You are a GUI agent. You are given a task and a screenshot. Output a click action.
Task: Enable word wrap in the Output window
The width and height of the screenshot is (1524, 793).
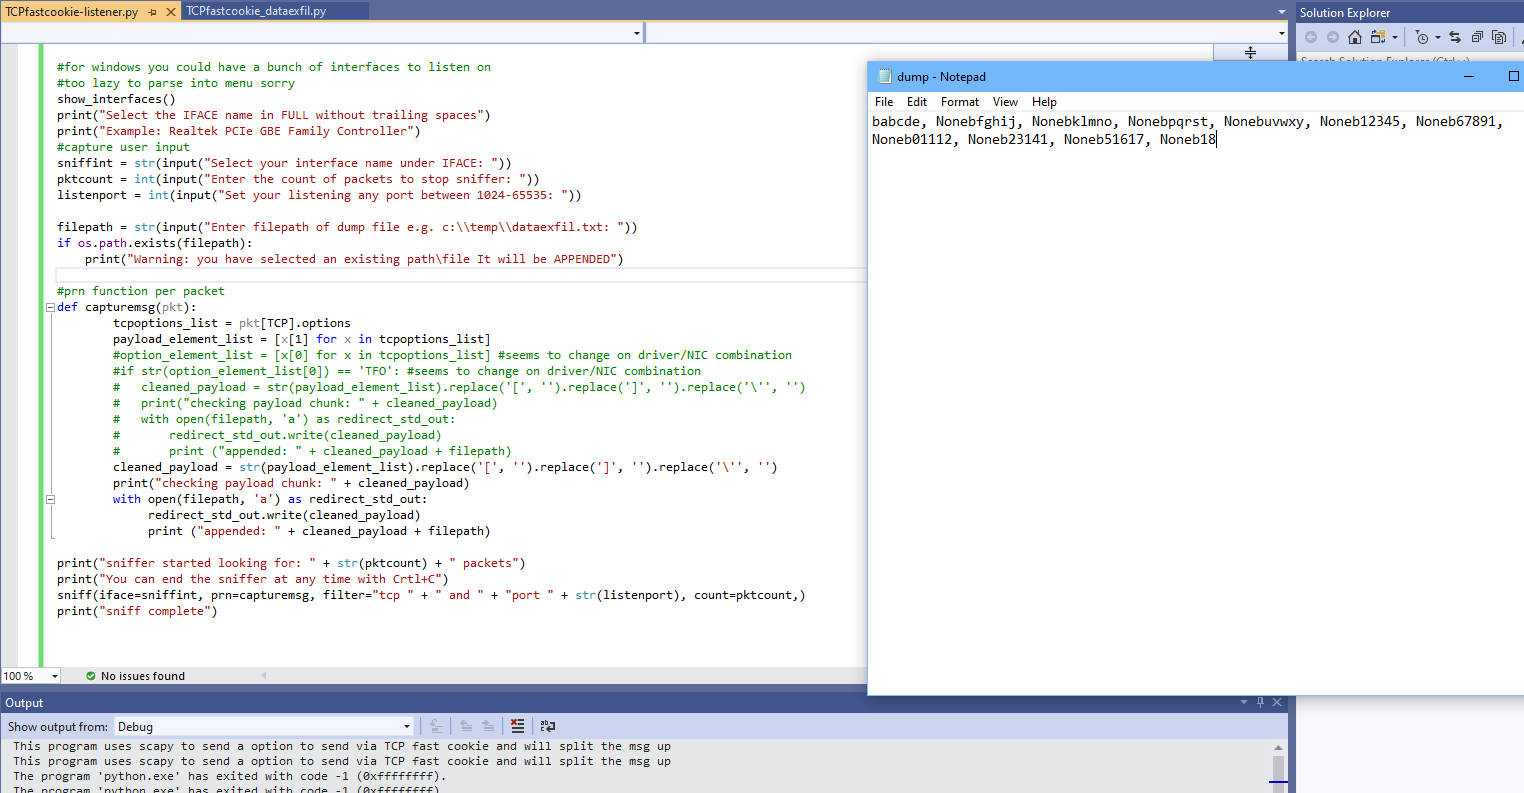click(x=547, y=726)
